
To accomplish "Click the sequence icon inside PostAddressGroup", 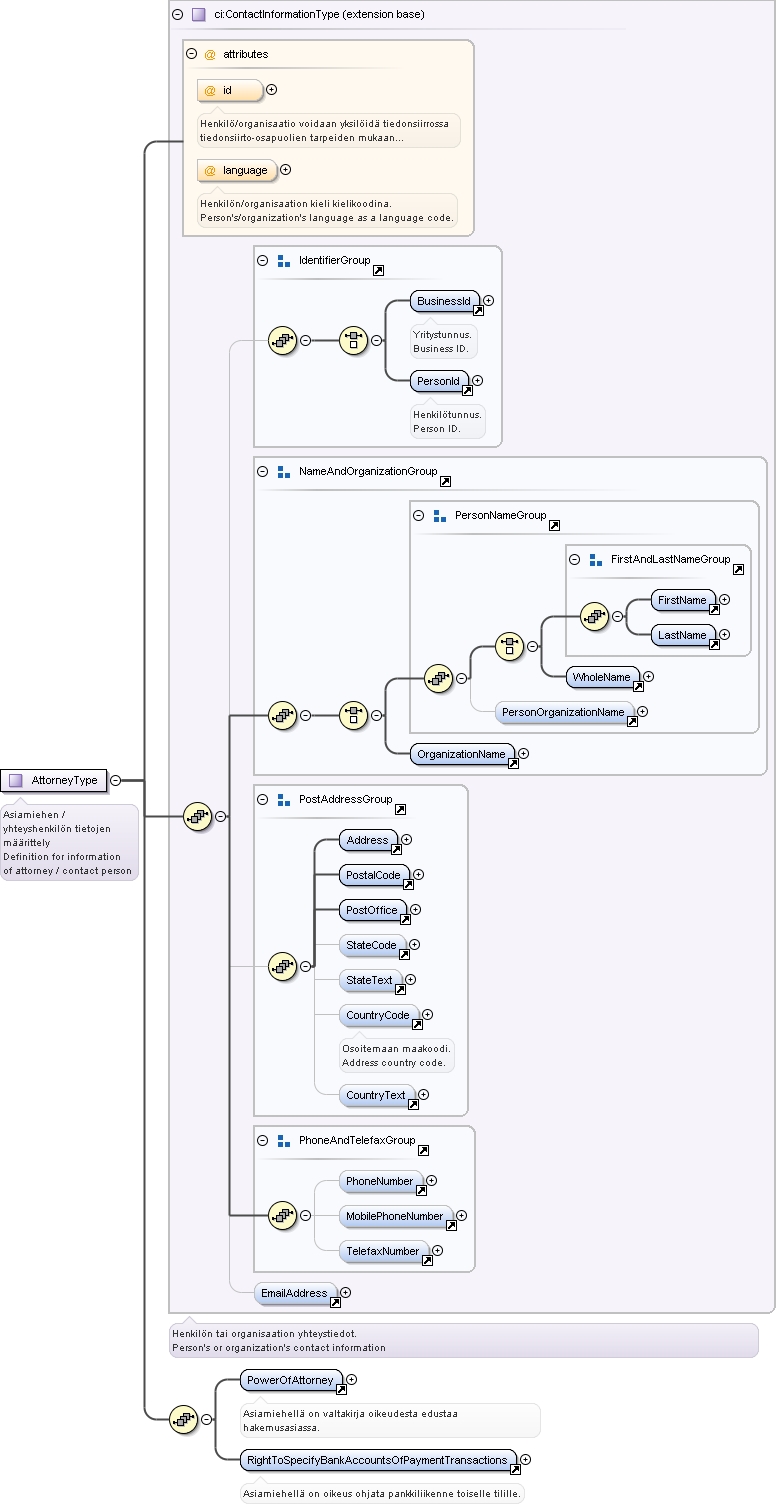I will click(x=283, y=966).
